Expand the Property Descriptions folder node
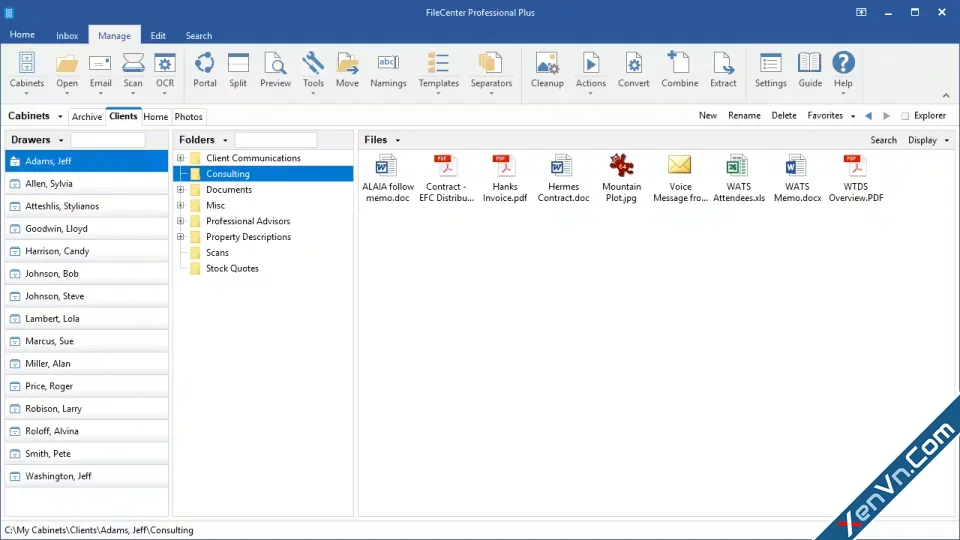Screen dimensions: 960x540 181,237
